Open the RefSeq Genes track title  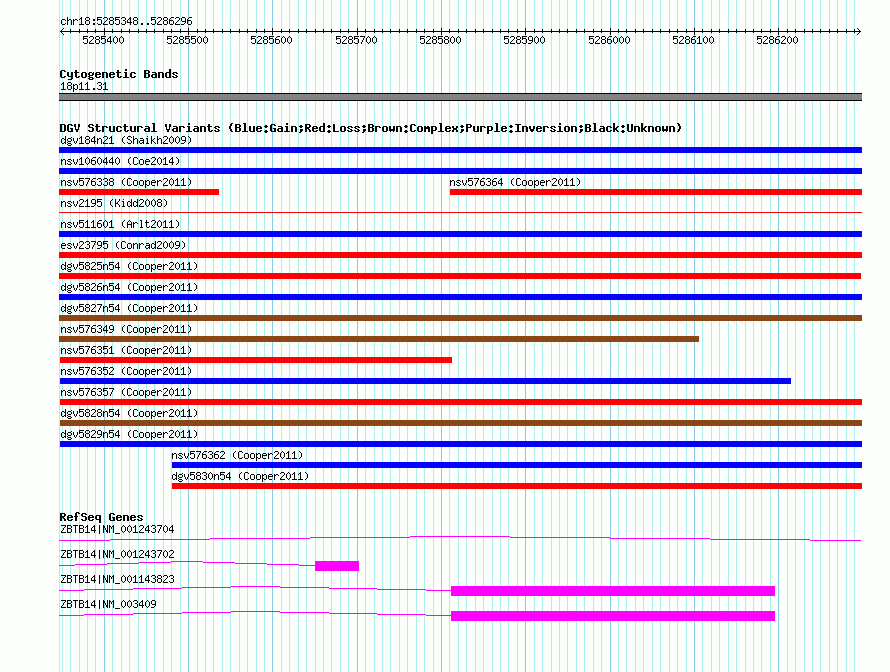tap(102, 517)
